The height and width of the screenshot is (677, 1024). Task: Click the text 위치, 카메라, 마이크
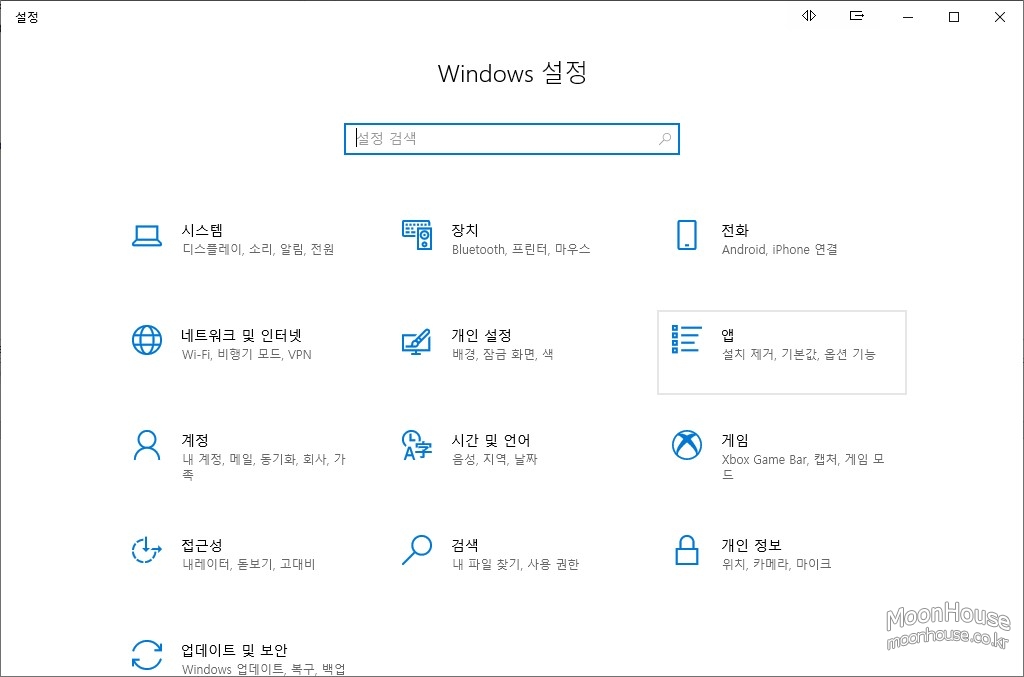[x=776, y=563]
